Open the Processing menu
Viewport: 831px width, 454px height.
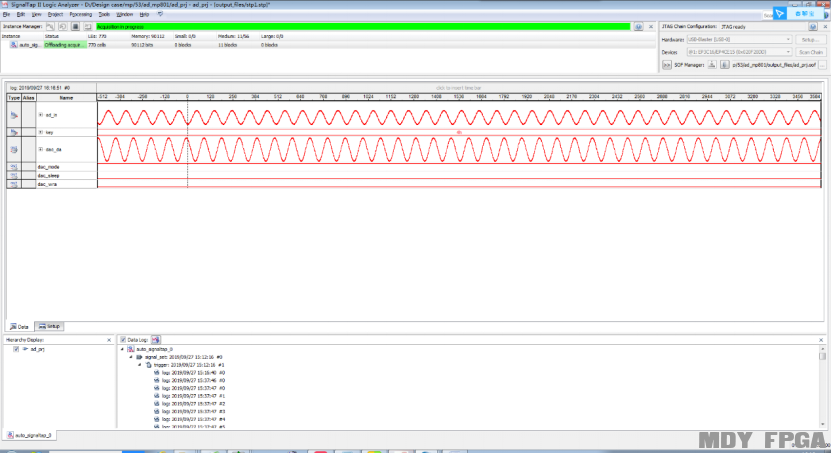pos(81,14)
